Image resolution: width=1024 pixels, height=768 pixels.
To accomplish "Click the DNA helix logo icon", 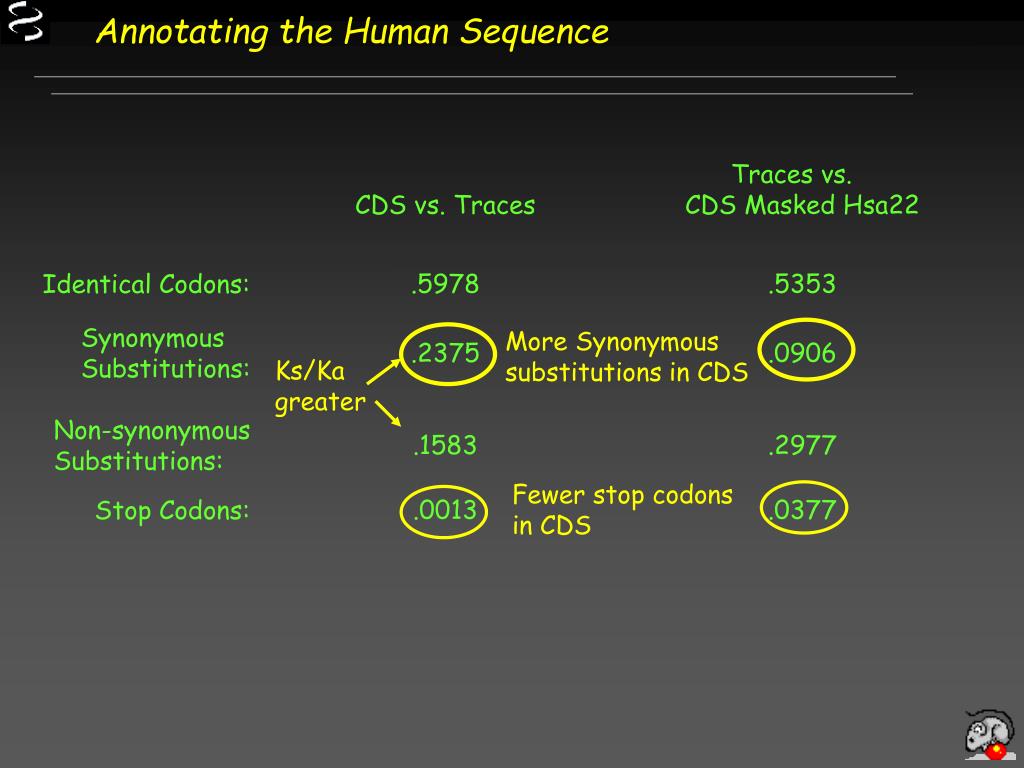I will coord(24,22).
